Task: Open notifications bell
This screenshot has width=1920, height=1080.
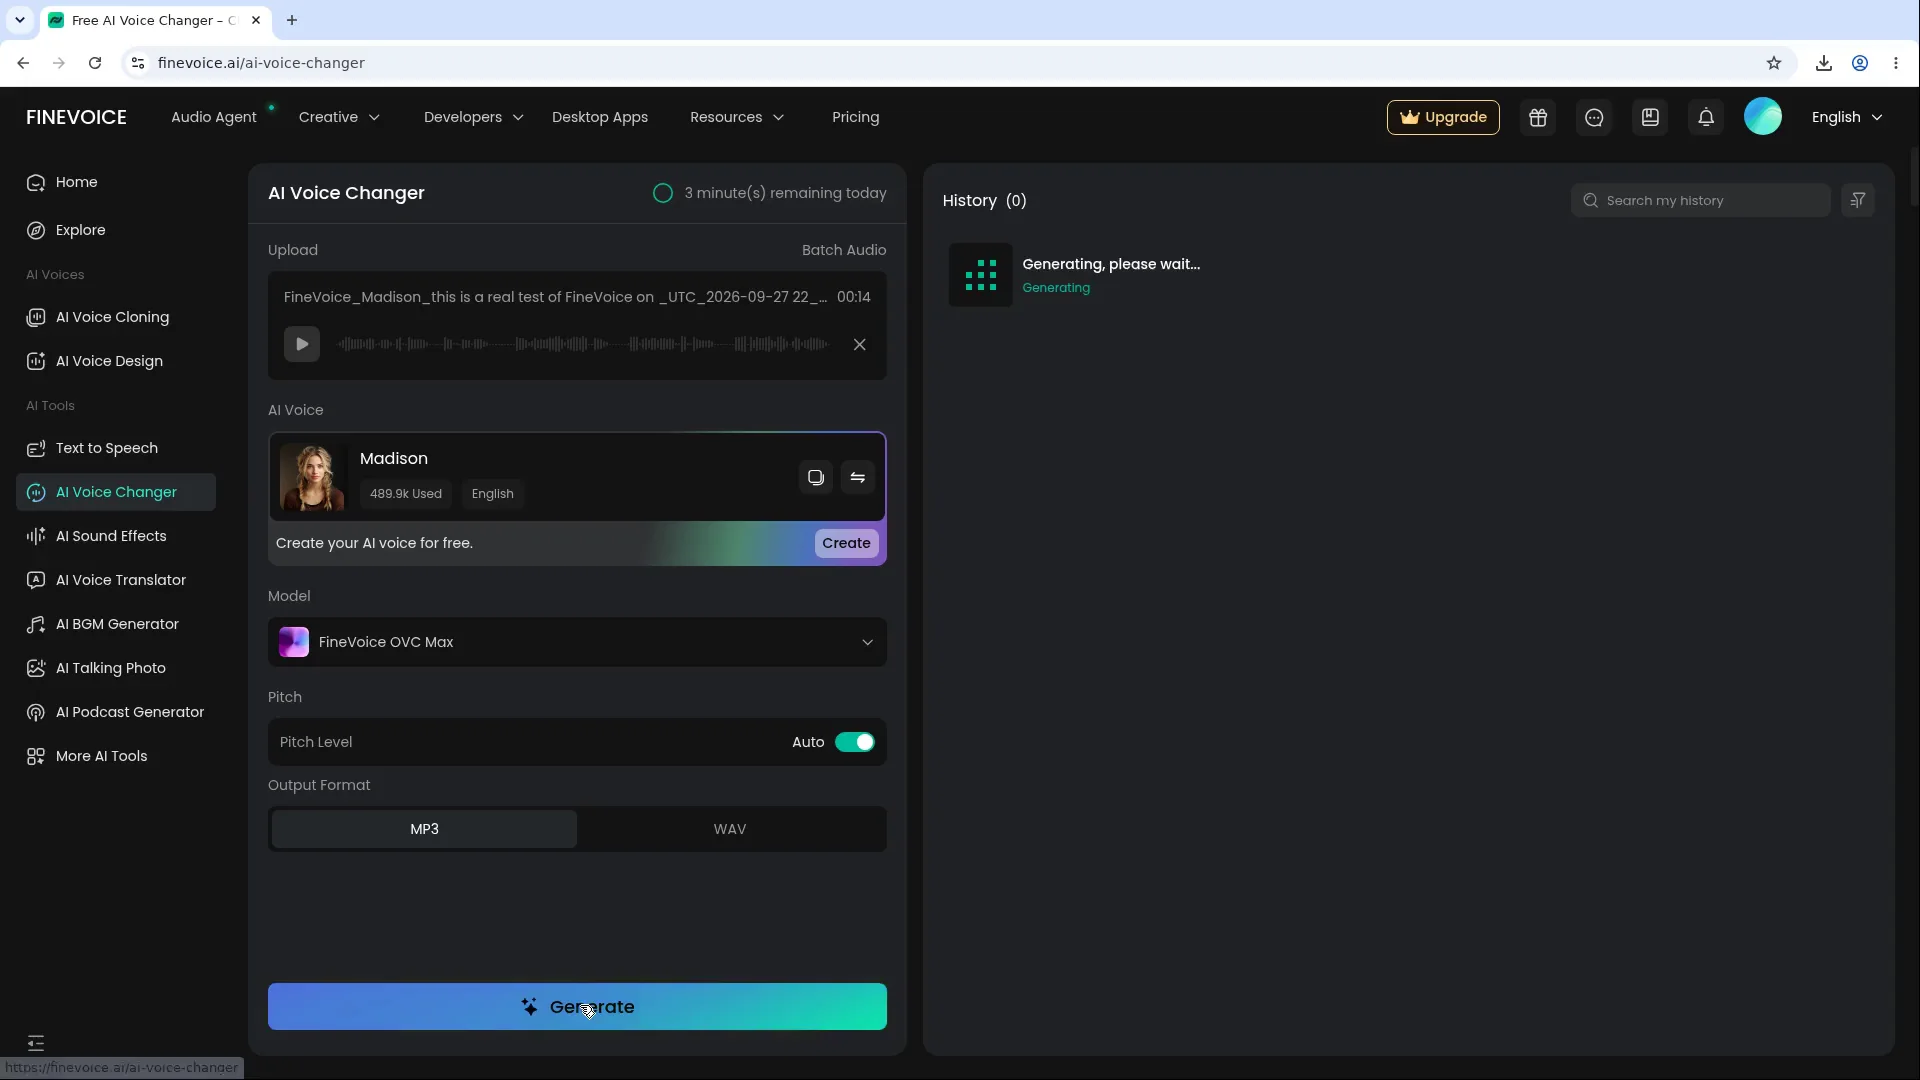Action: coord(1706,117)
